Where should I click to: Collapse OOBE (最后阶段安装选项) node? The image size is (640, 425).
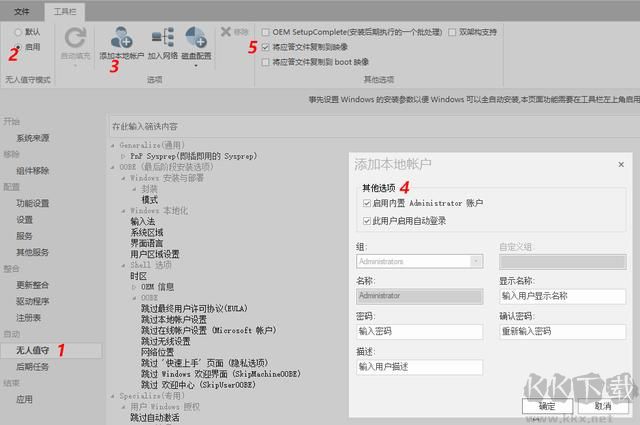pos(113,167)
